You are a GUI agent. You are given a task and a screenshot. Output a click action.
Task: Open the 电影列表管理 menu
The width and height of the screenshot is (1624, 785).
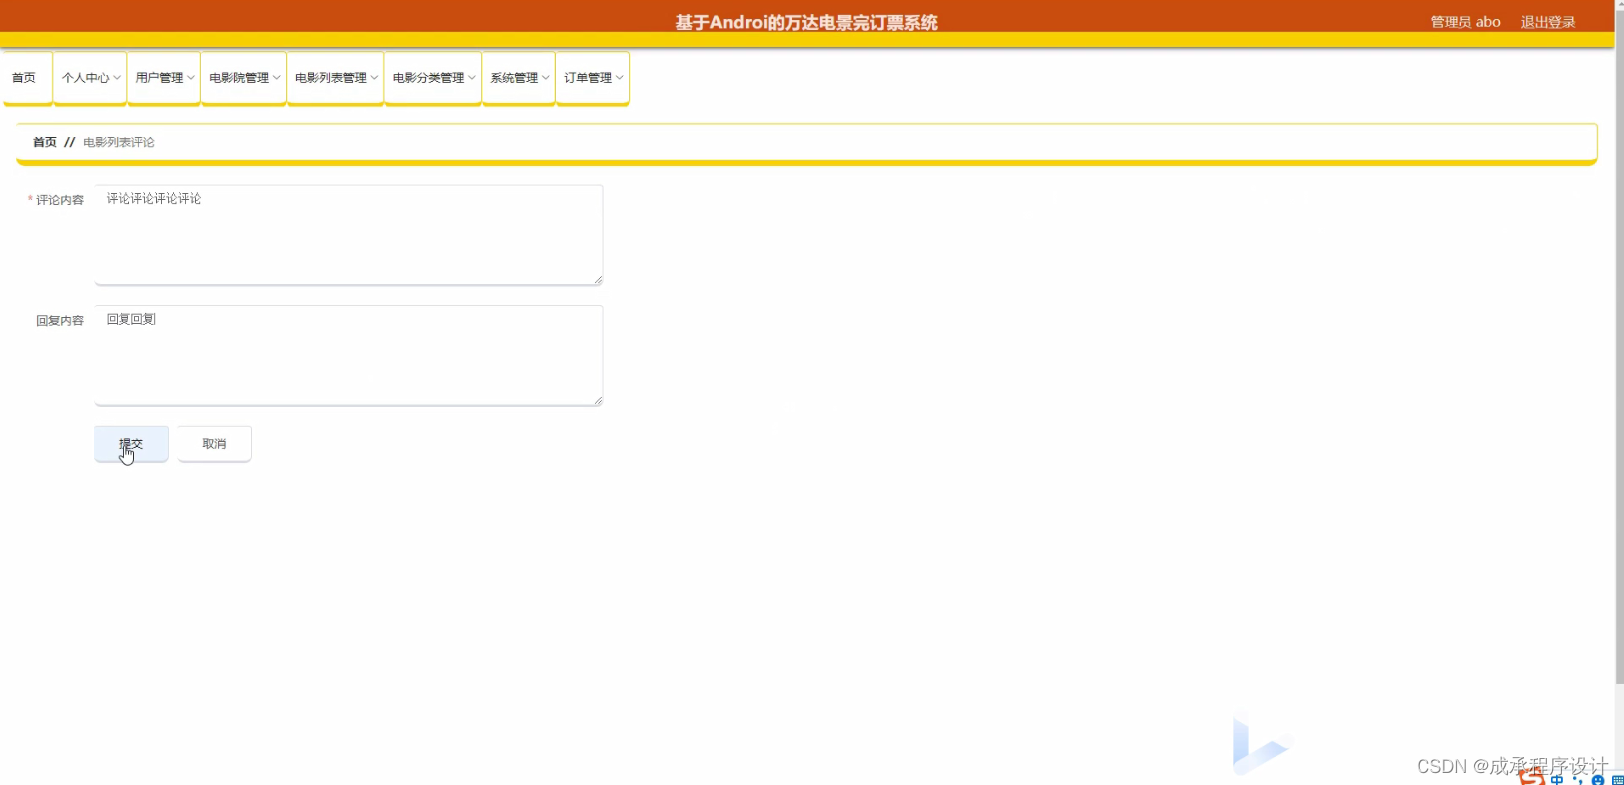point(336,78)
